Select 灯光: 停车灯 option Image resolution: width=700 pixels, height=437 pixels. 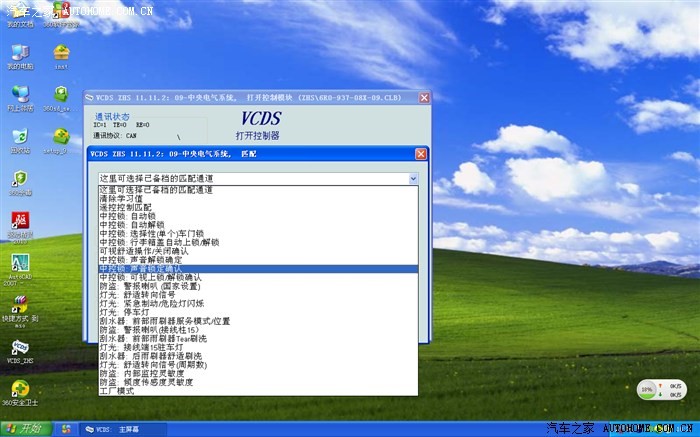coord(258,312)
